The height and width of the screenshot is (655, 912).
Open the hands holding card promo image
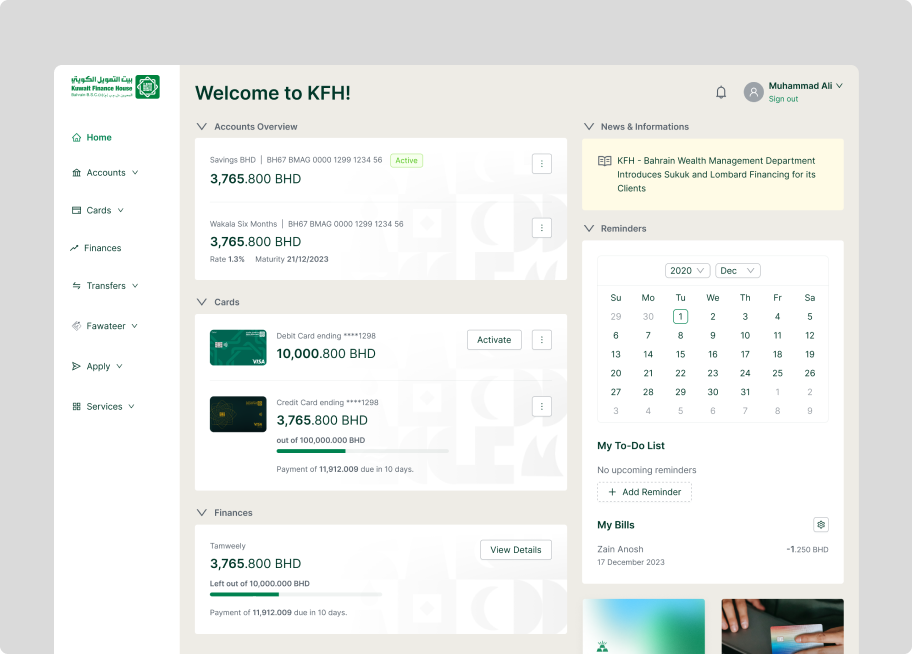(782, 626)
